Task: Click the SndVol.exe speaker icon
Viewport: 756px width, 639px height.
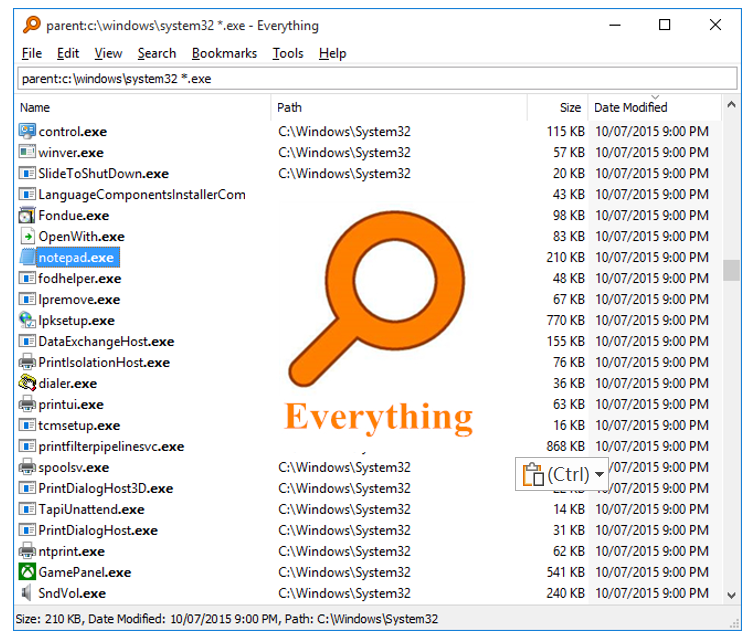Action: tap(27, 593)
